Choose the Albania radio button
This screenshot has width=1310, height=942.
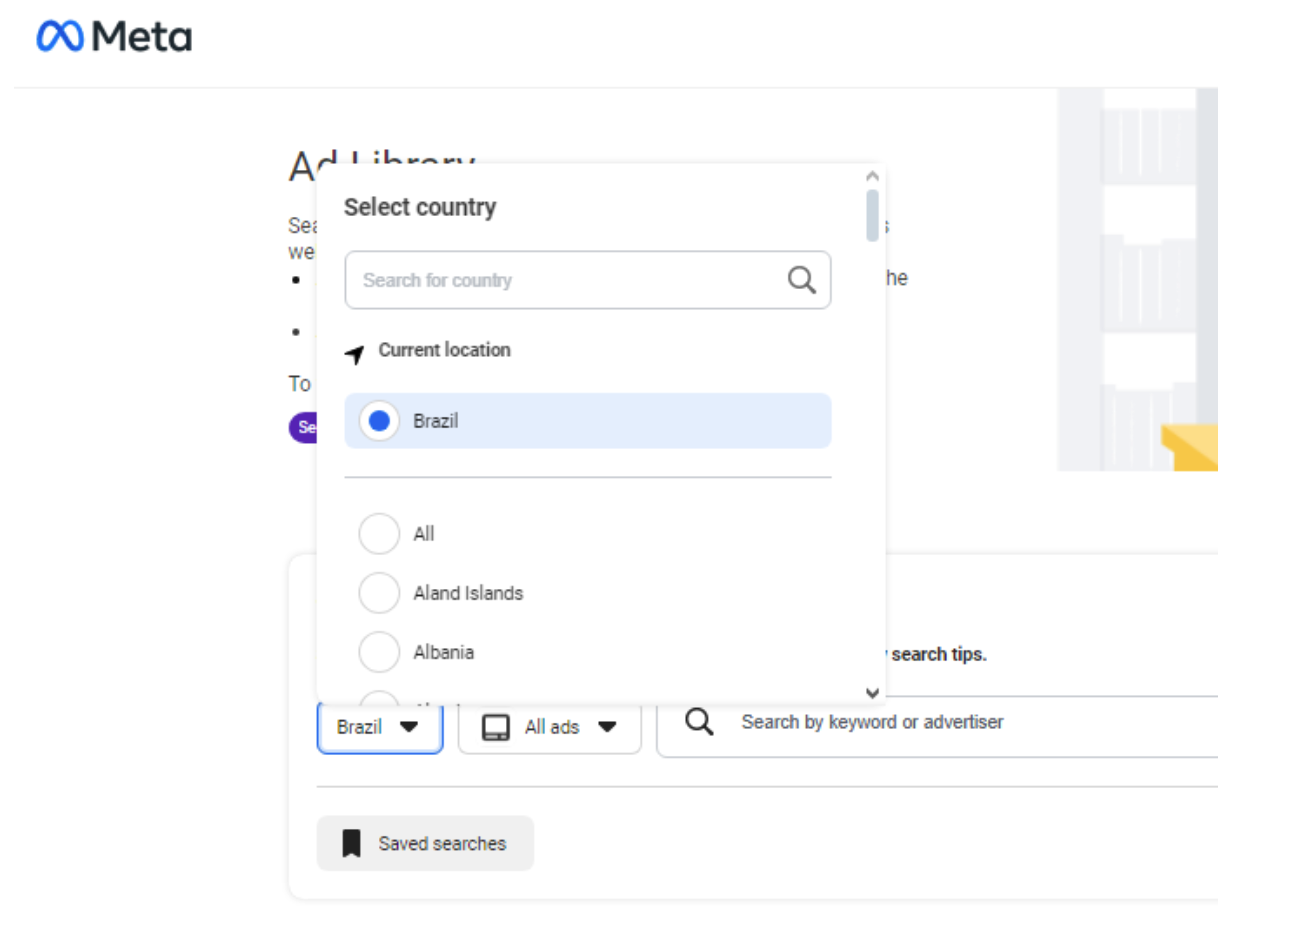[x=379, y=652]
